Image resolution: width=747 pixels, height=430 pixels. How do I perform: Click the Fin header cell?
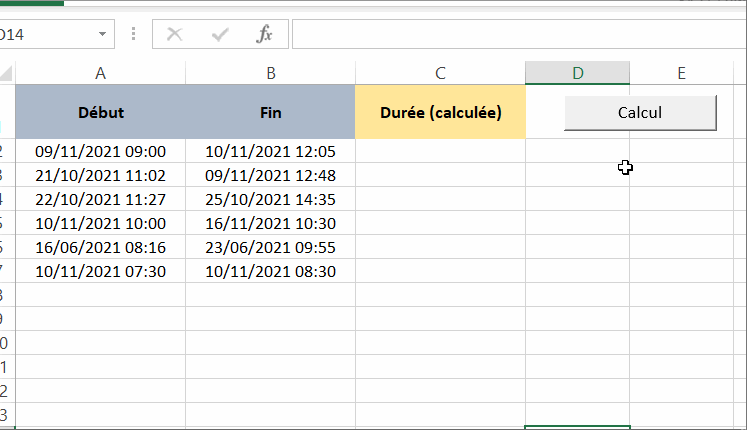click(270, 112)
